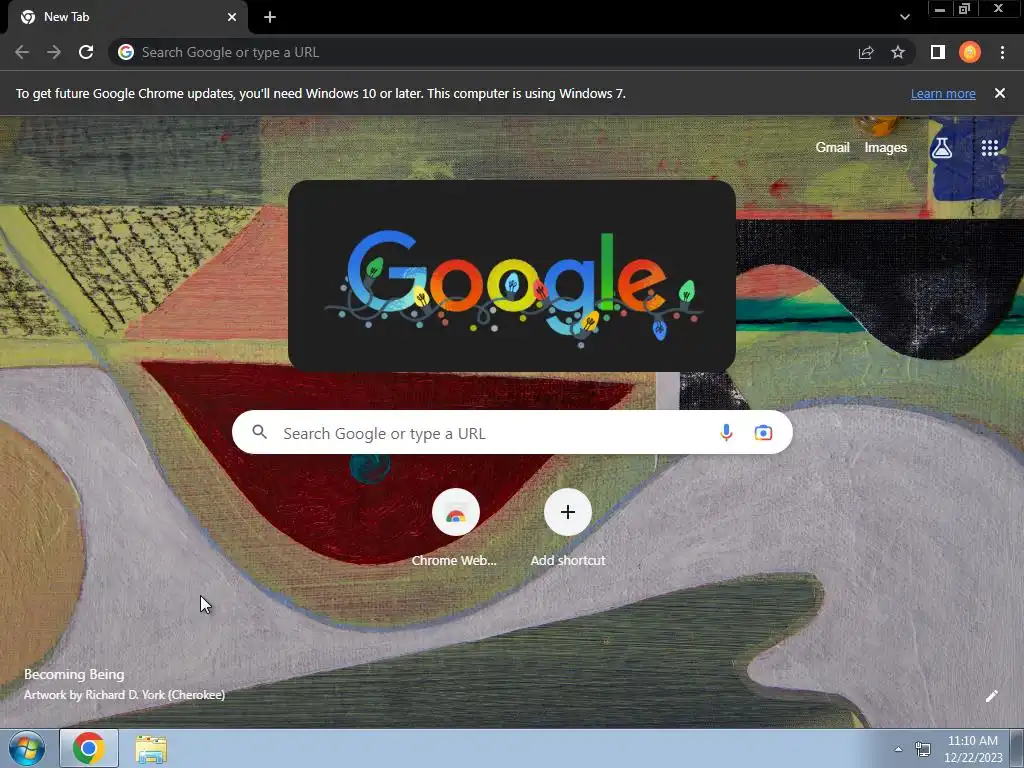The image size is (1024, 768).
Task: Show hidden system tray icons
Action: (x=898, y=749)
